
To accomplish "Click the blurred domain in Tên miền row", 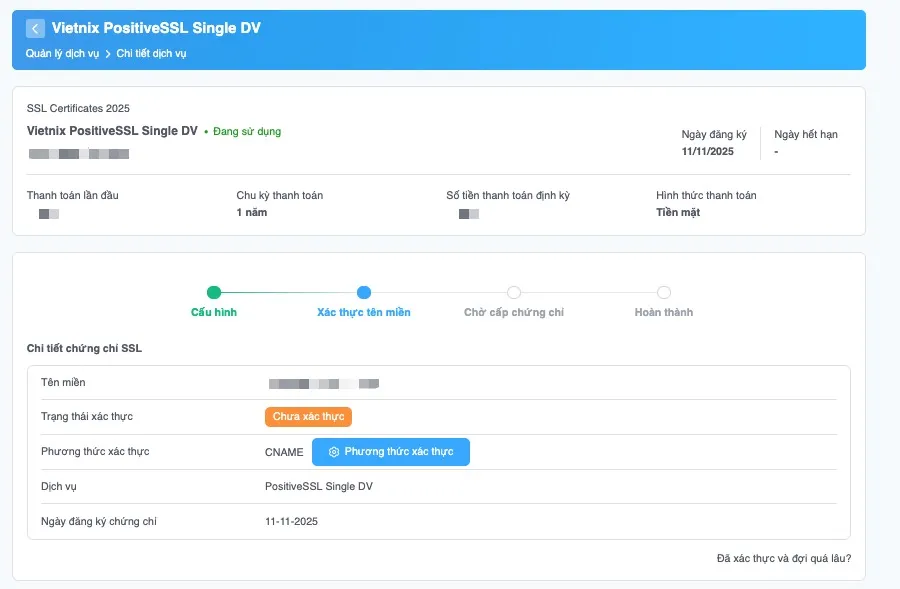I will click(324, 383).
